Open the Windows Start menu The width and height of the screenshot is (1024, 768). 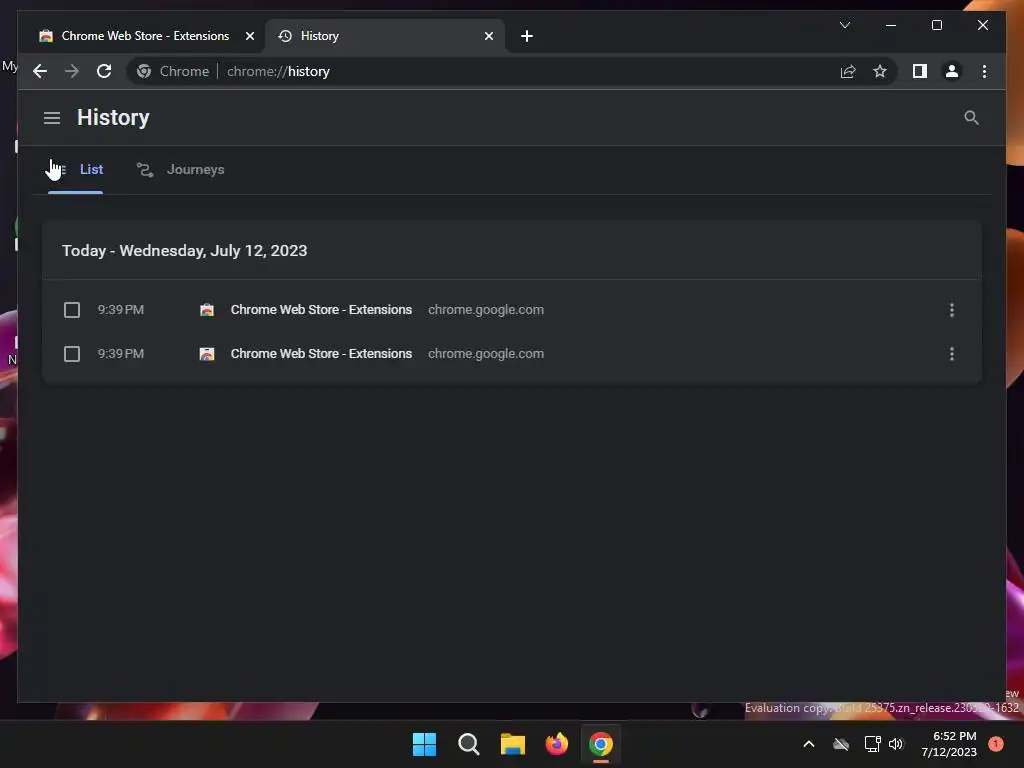(x=424, y=744)
